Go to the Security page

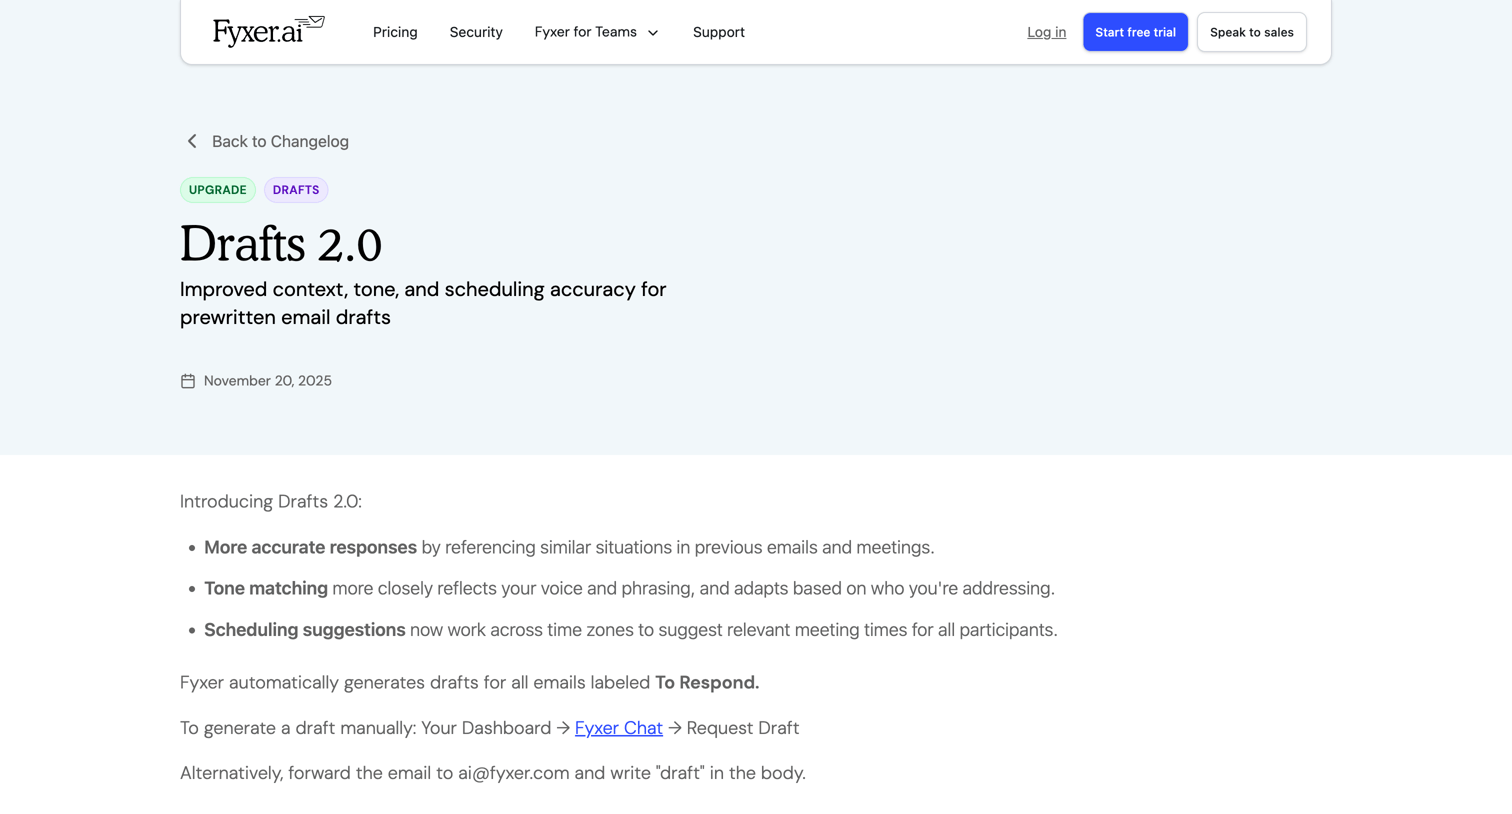click(476, 32)
